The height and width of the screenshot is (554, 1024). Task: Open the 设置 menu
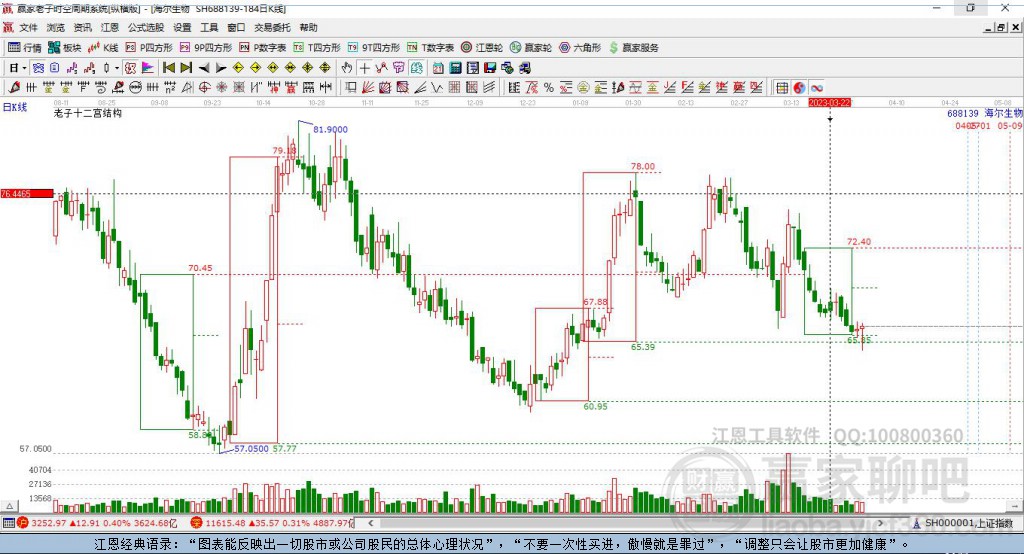pos(182,27)
